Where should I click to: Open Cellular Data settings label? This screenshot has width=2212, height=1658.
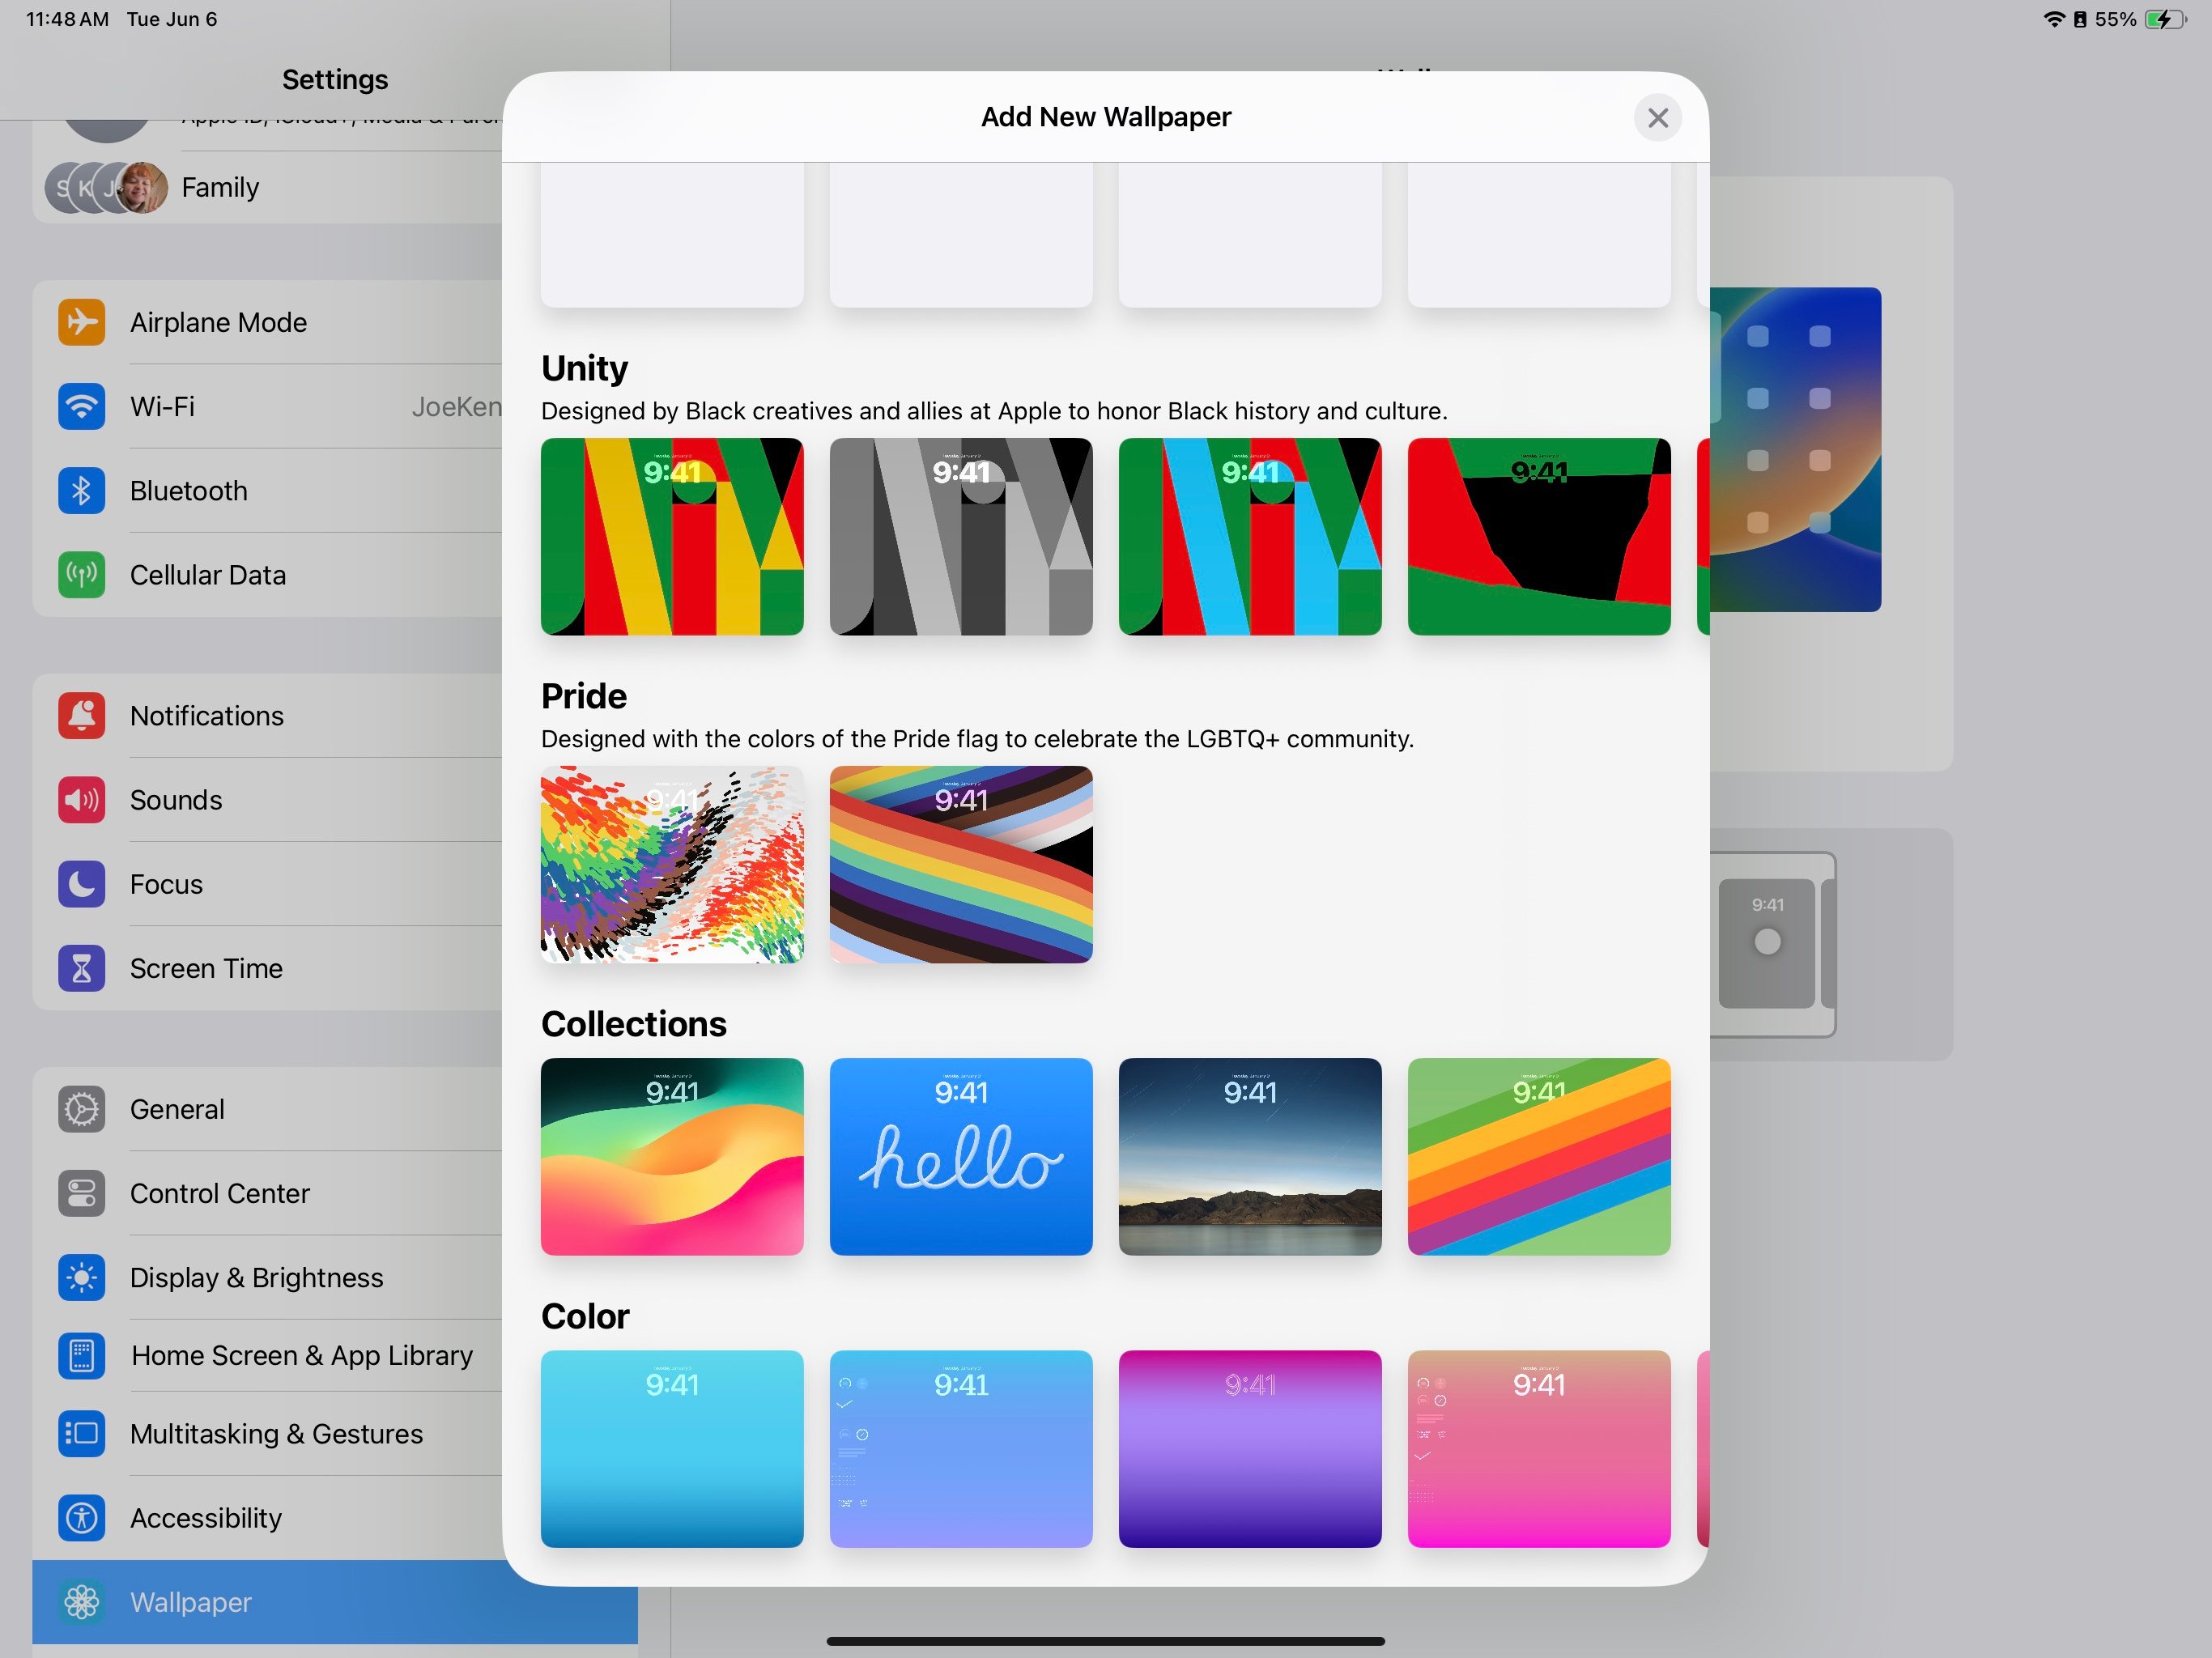point(208,574)
